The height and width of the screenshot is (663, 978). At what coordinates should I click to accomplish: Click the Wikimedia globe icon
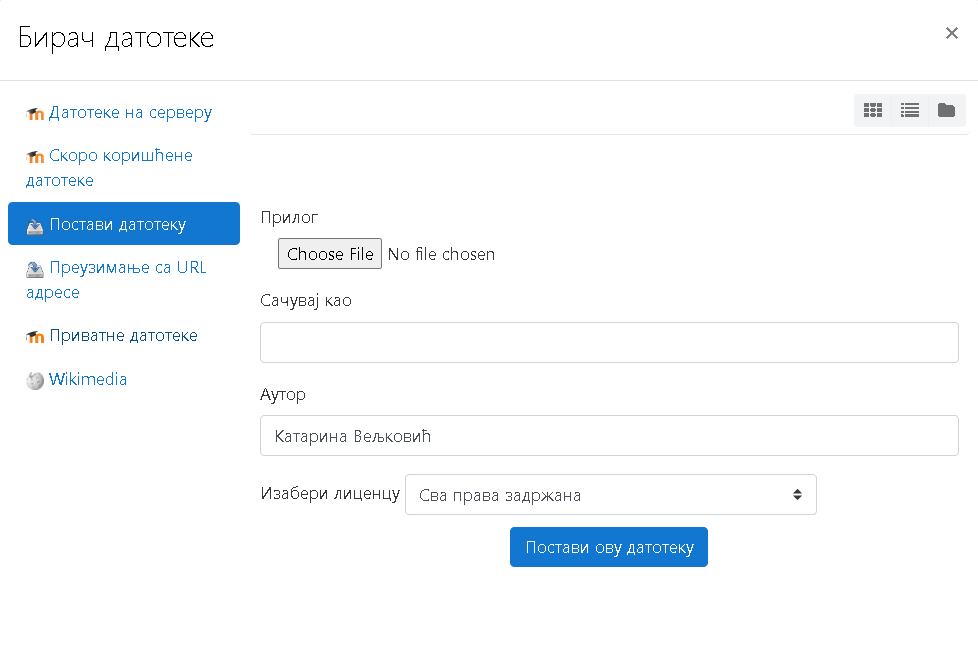[x=35, y=380]
